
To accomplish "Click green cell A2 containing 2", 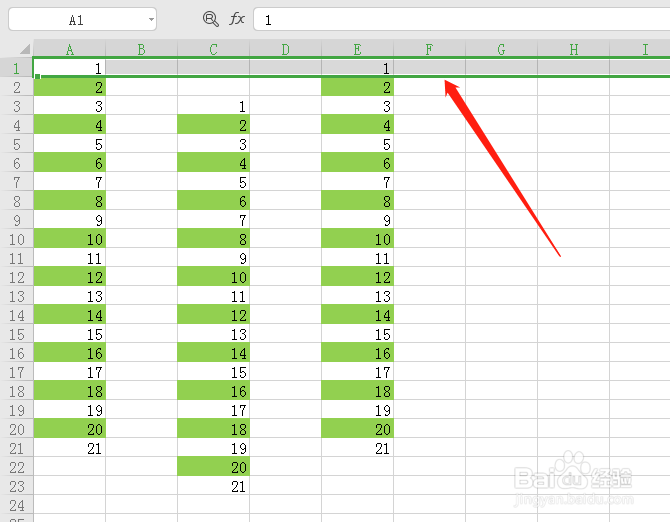I will tap(70, 87).
